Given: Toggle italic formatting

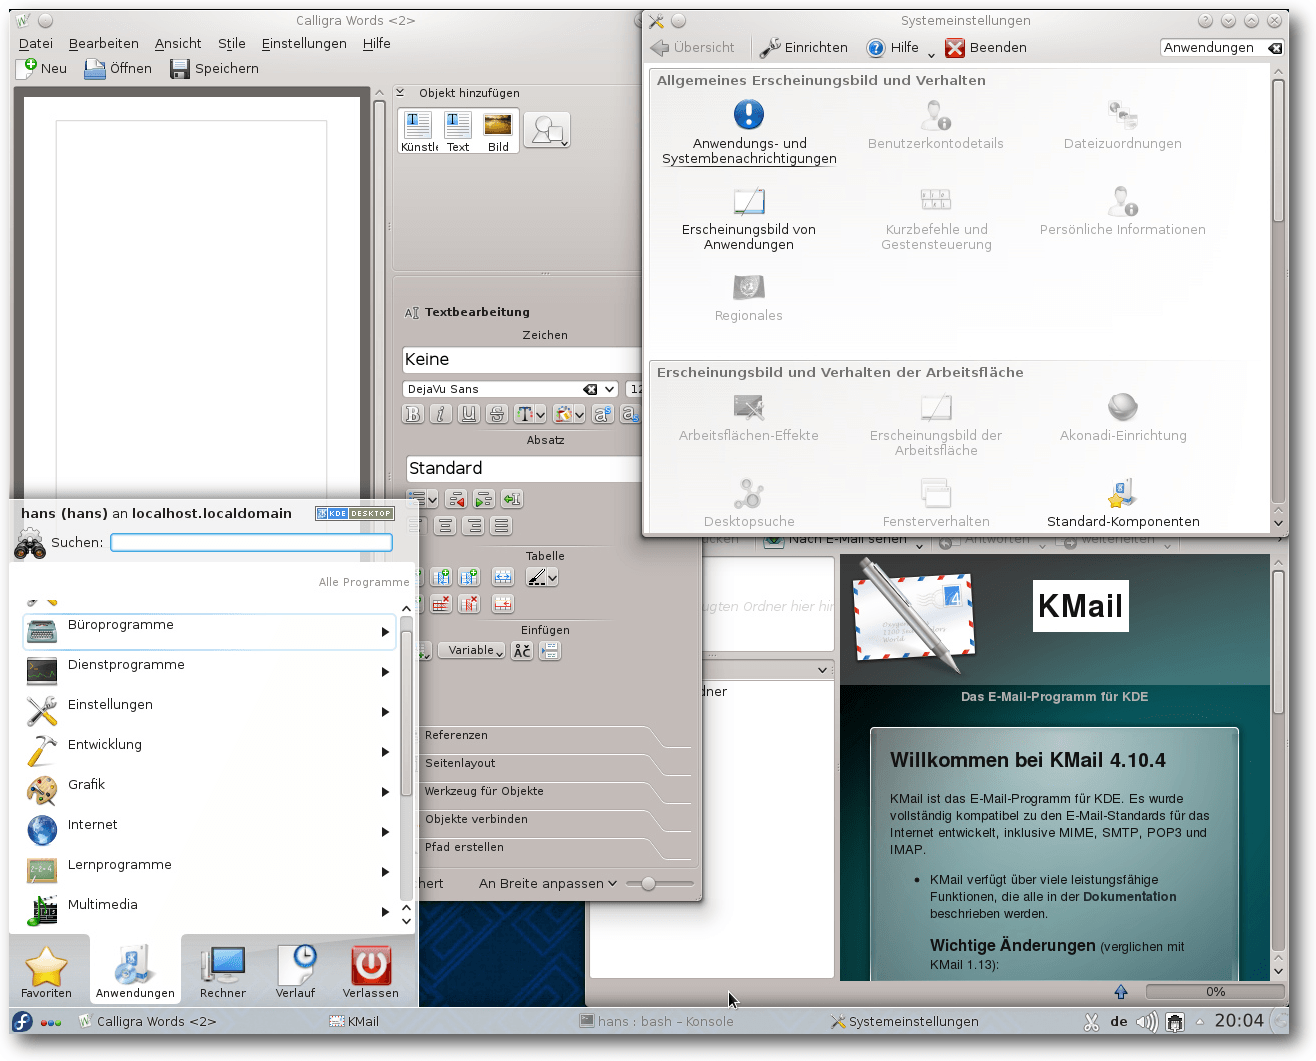Looking at the screenshot, I should pos(441,414).
